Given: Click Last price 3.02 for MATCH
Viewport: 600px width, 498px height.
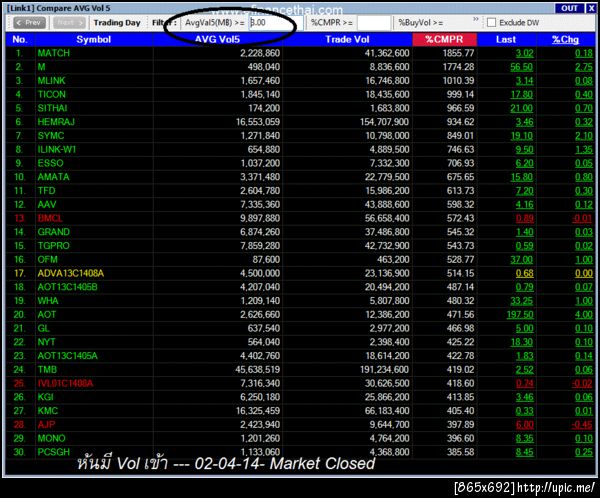Looking at the screenshot, I should [524, 53].
